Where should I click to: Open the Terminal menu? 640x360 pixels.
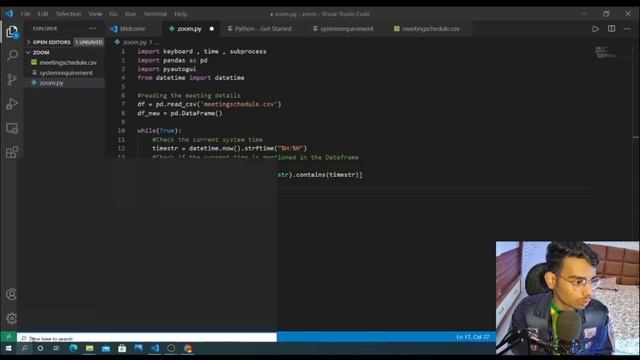point(155,14)
